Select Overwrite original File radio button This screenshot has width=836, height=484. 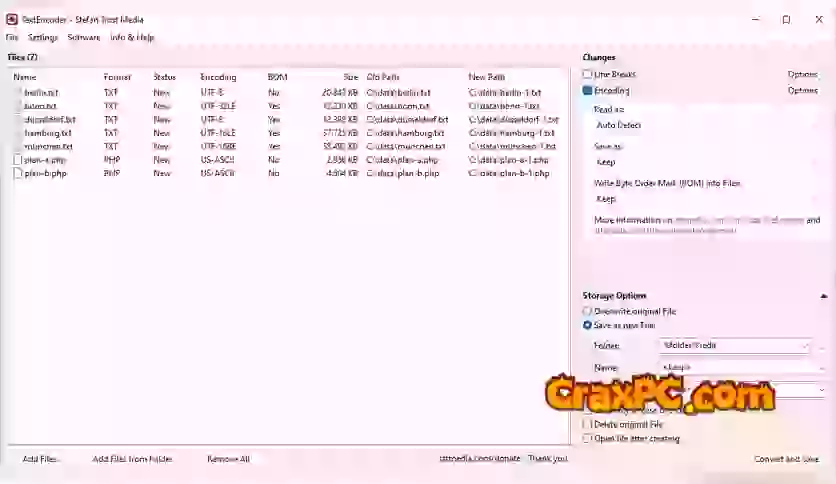click(x=588, y=312)
